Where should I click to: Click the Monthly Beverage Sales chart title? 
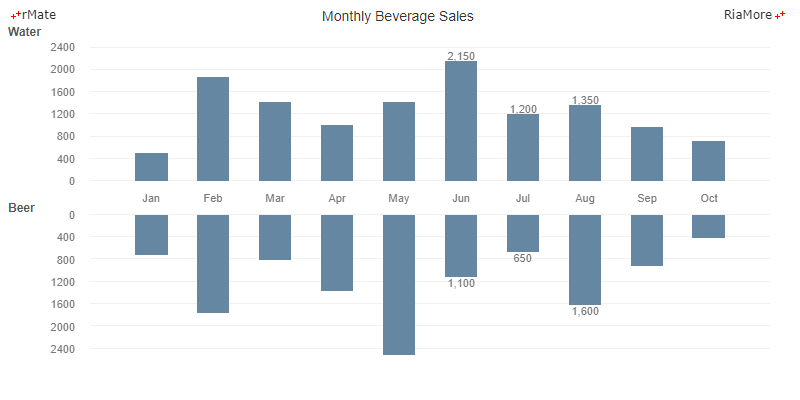398,16
